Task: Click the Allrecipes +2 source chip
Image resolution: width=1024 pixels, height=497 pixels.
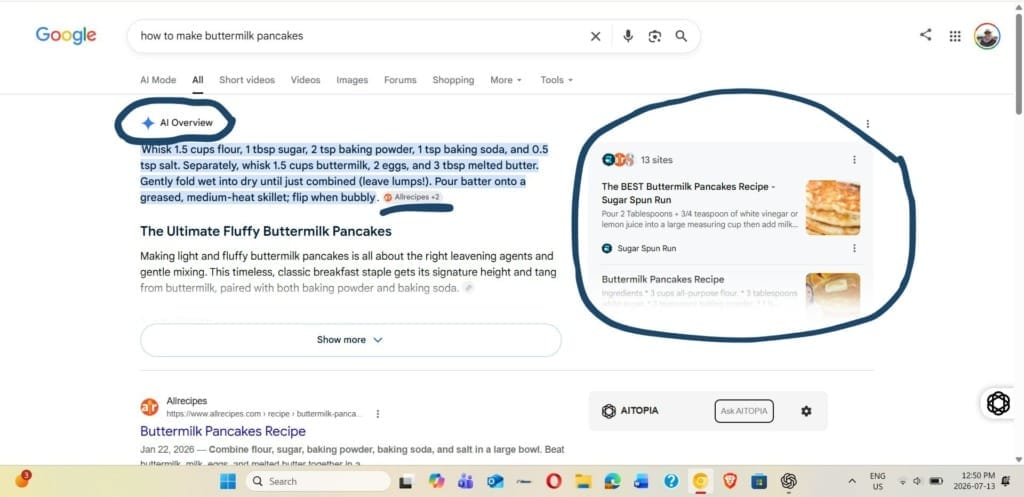Action: 413,197
